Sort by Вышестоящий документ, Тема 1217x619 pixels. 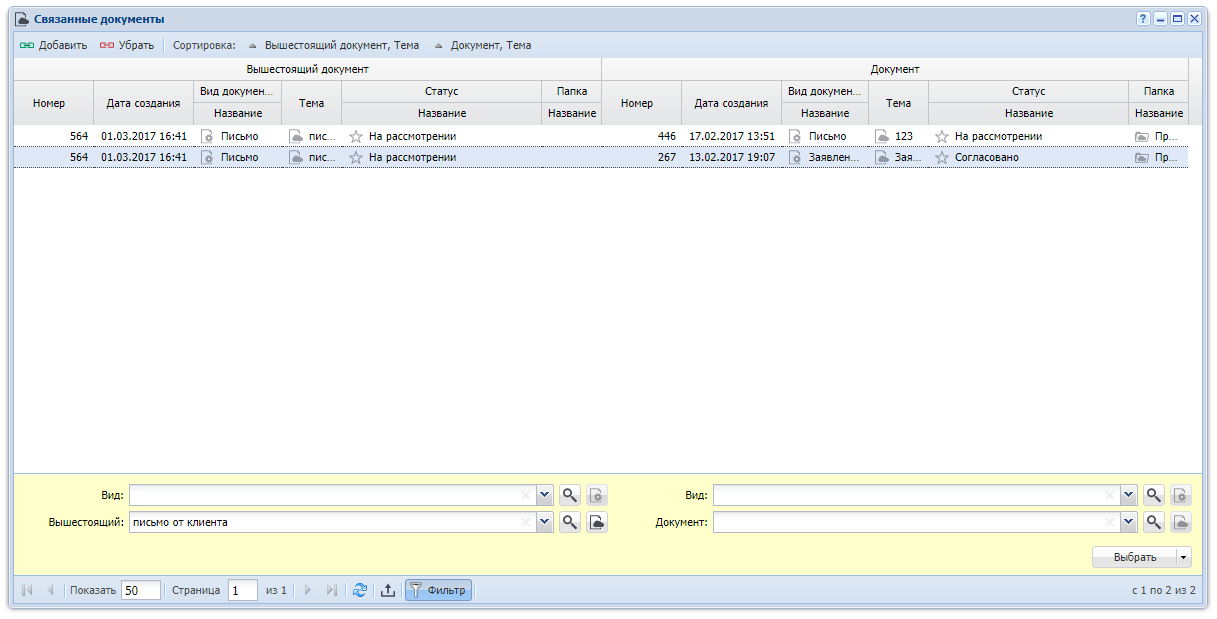point(334,45)
